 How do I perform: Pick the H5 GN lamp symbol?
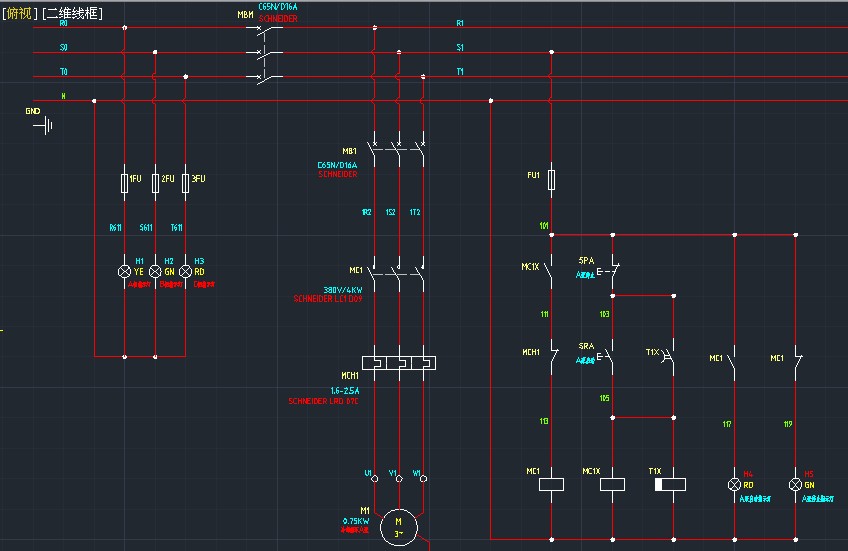click(x=796, y=484)
